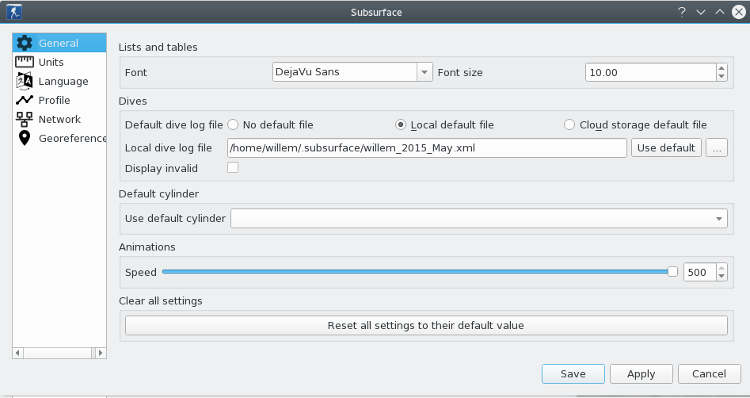750x398 pixels.
Task: Open the Units preferences page
Action: [x=59, y=62]
